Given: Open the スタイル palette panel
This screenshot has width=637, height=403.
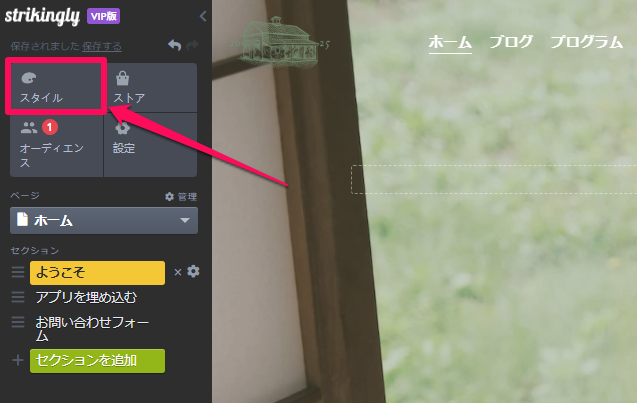Looking at the screenshot, I should pos(56,87).
